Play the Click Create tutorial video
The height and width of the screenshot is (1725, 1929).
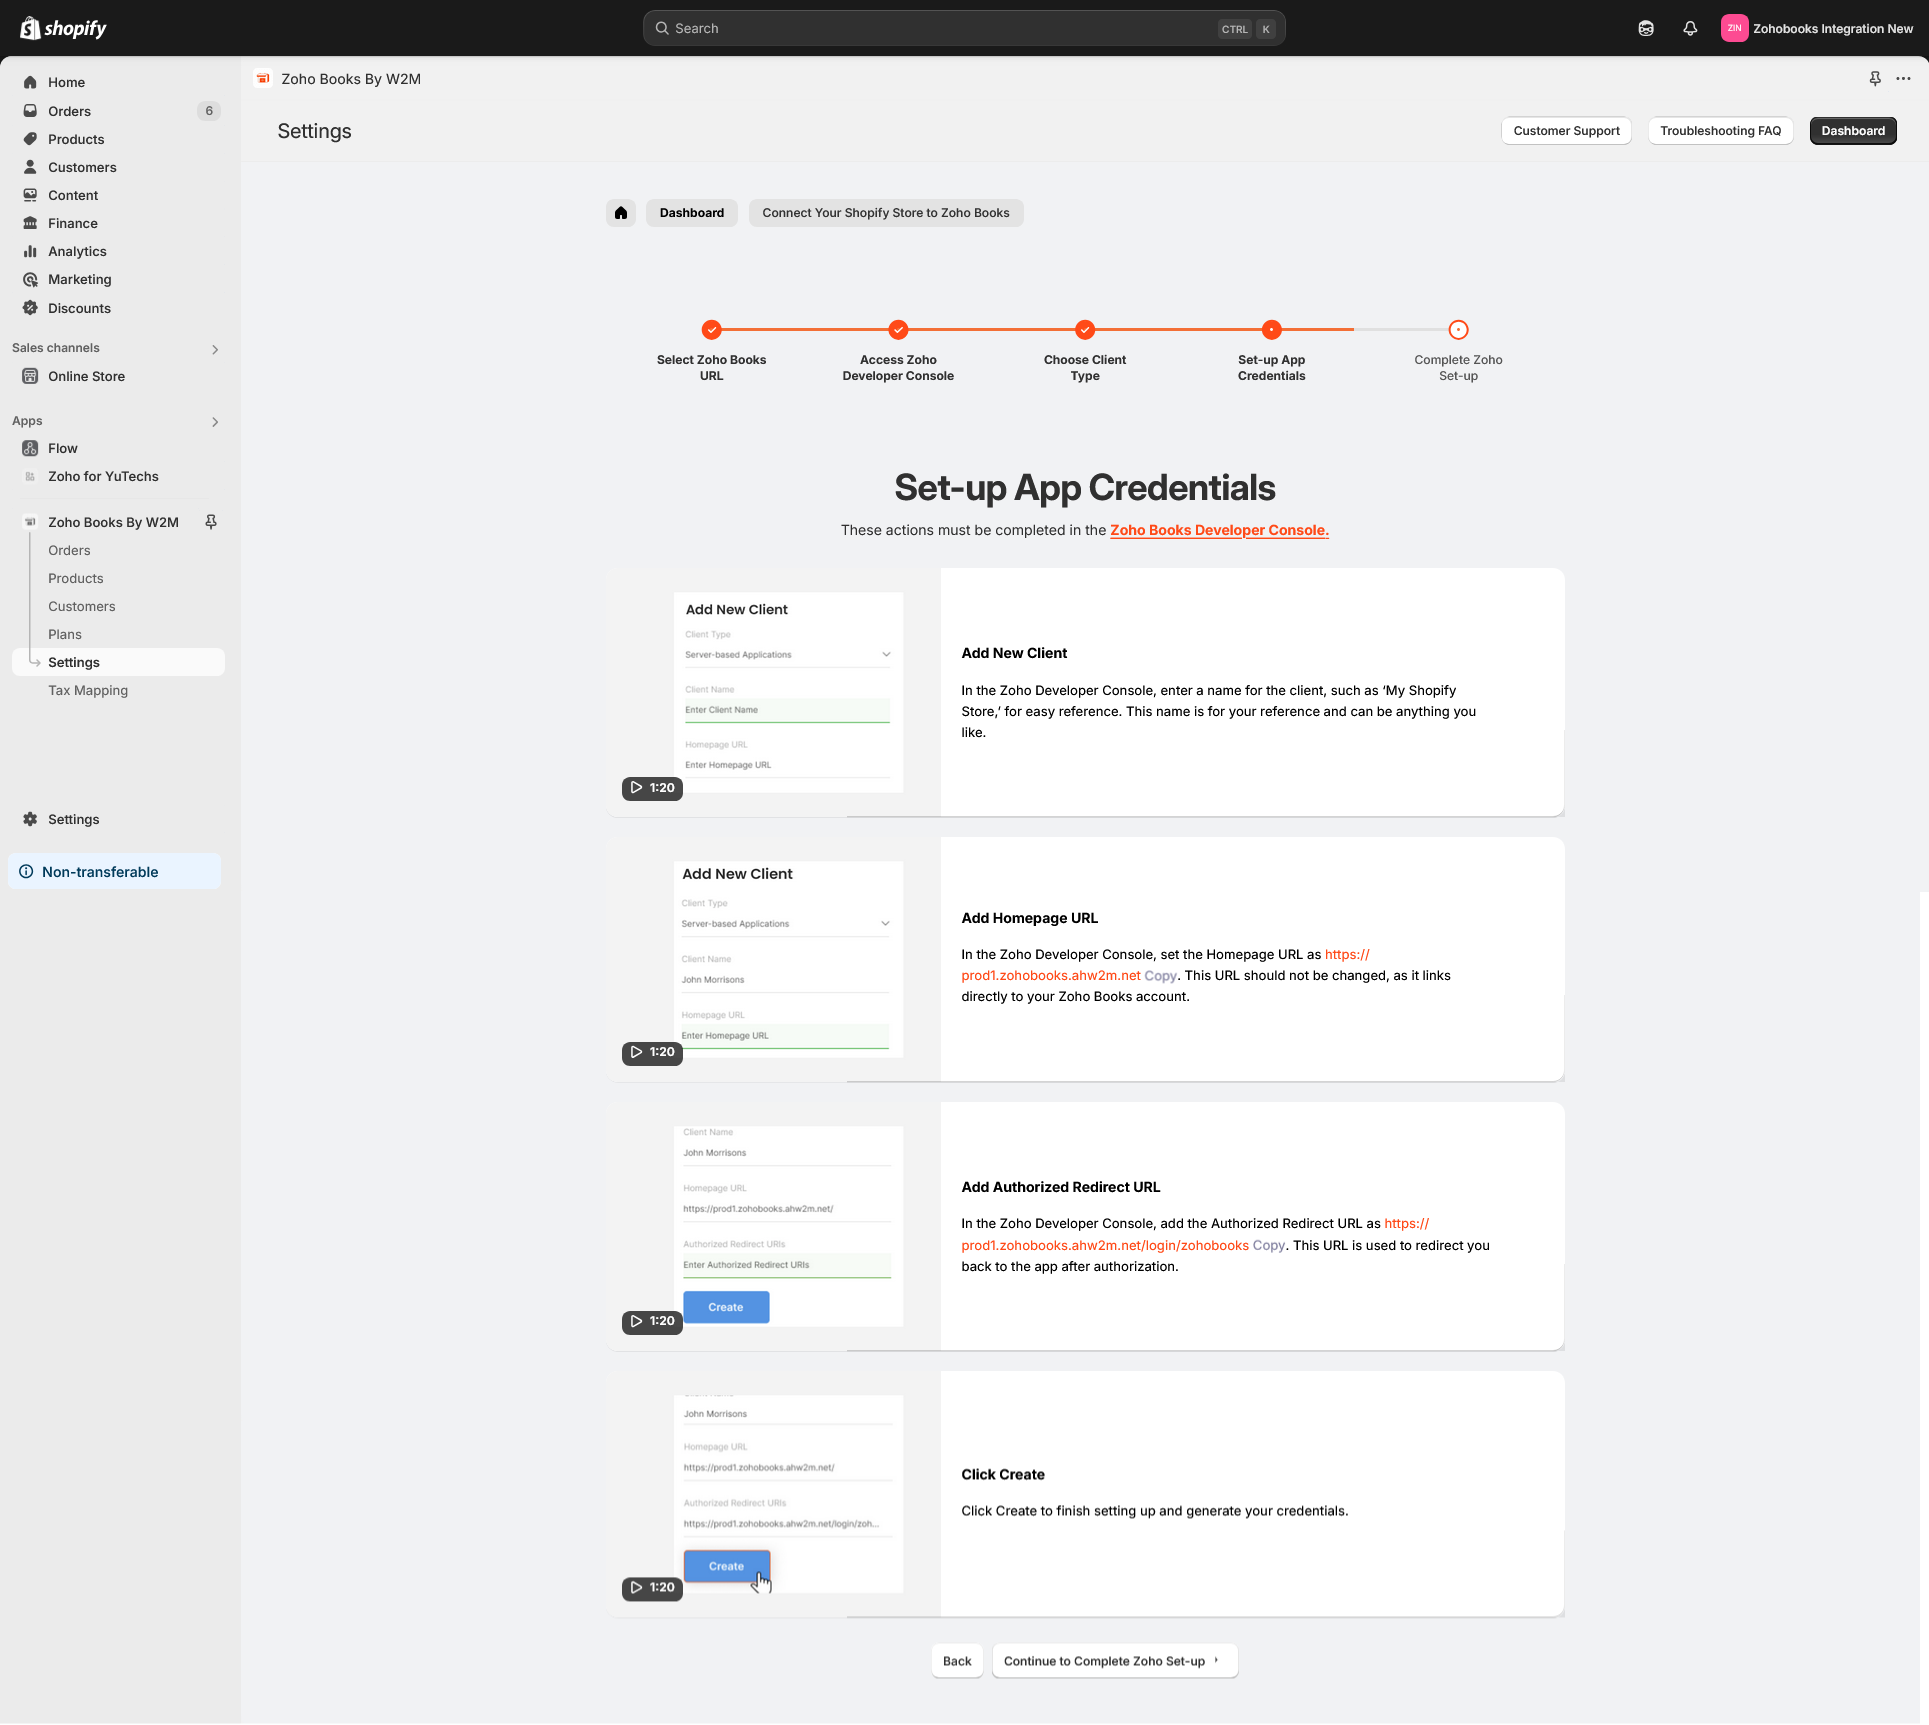pos(651,1587)
